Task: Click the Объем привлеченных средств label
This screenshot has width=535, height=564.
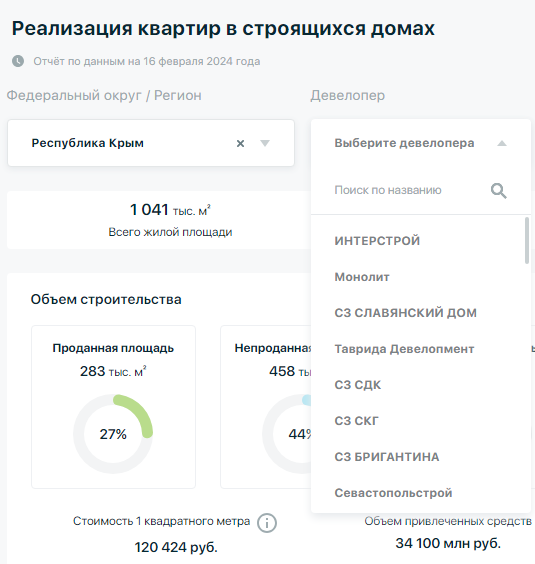Action: click(448, 521)
